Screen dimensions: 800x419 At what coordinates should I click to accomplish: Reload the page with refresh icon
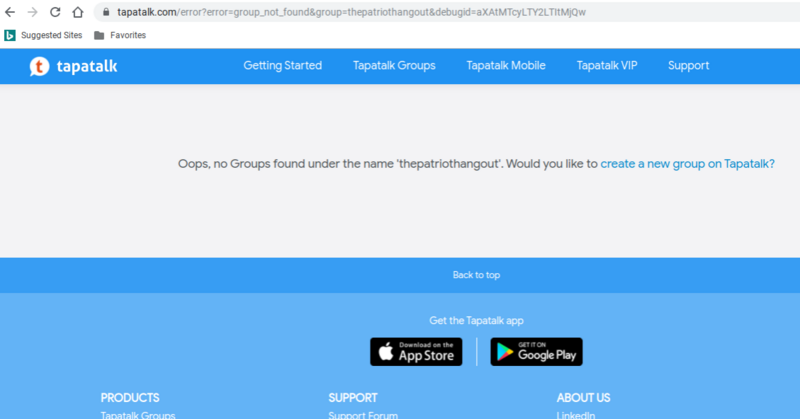(x=55, y=12)
